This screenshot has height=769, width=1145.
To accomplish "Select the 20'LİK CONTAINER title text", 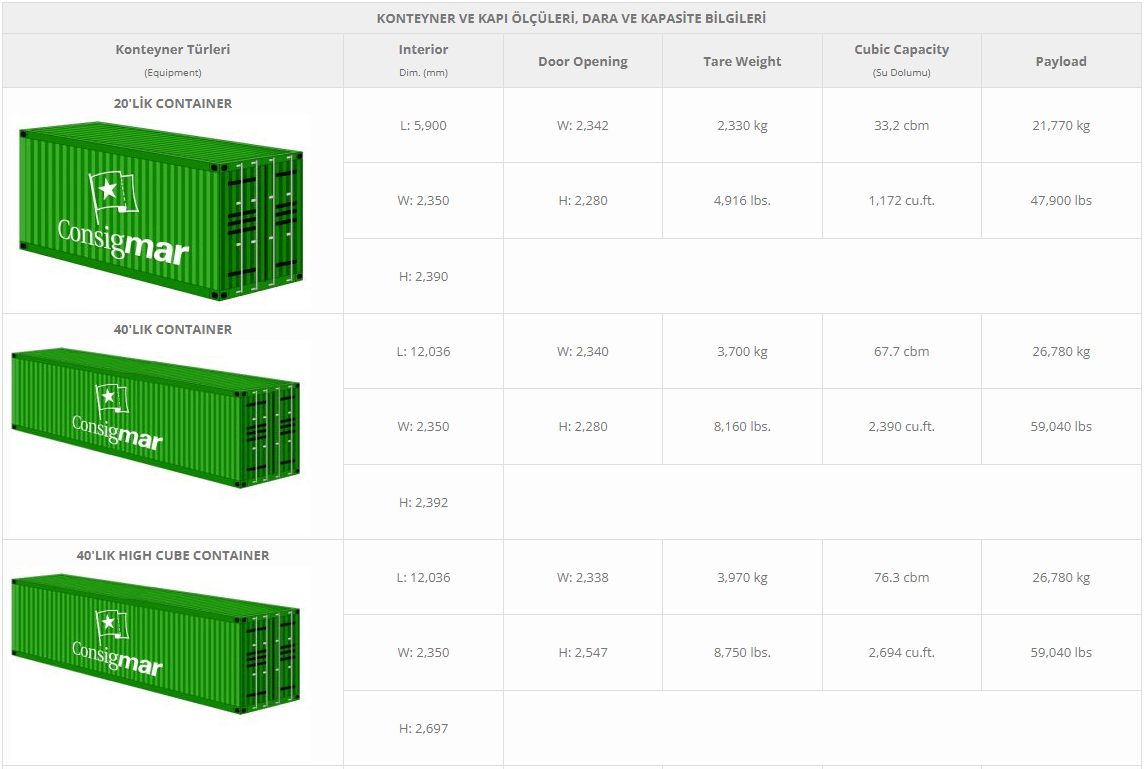I will click(173, 103).
